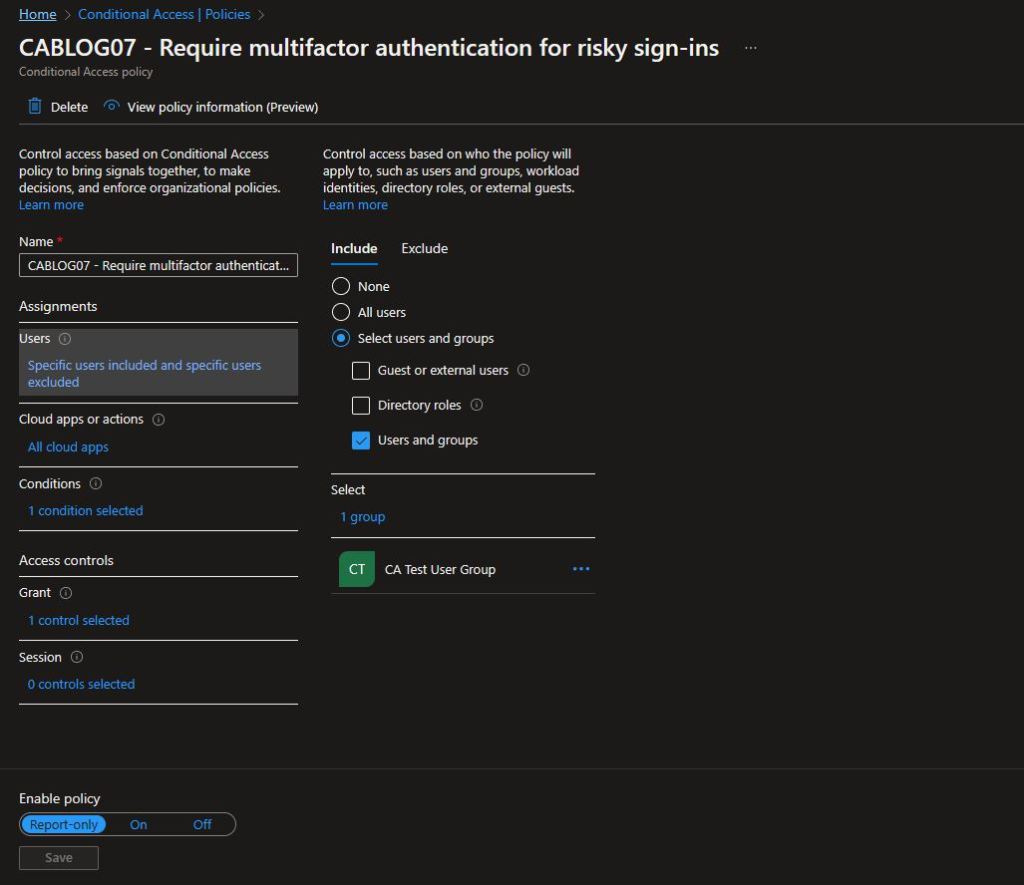Check the Guest or external users checkbox

(361, 371)
